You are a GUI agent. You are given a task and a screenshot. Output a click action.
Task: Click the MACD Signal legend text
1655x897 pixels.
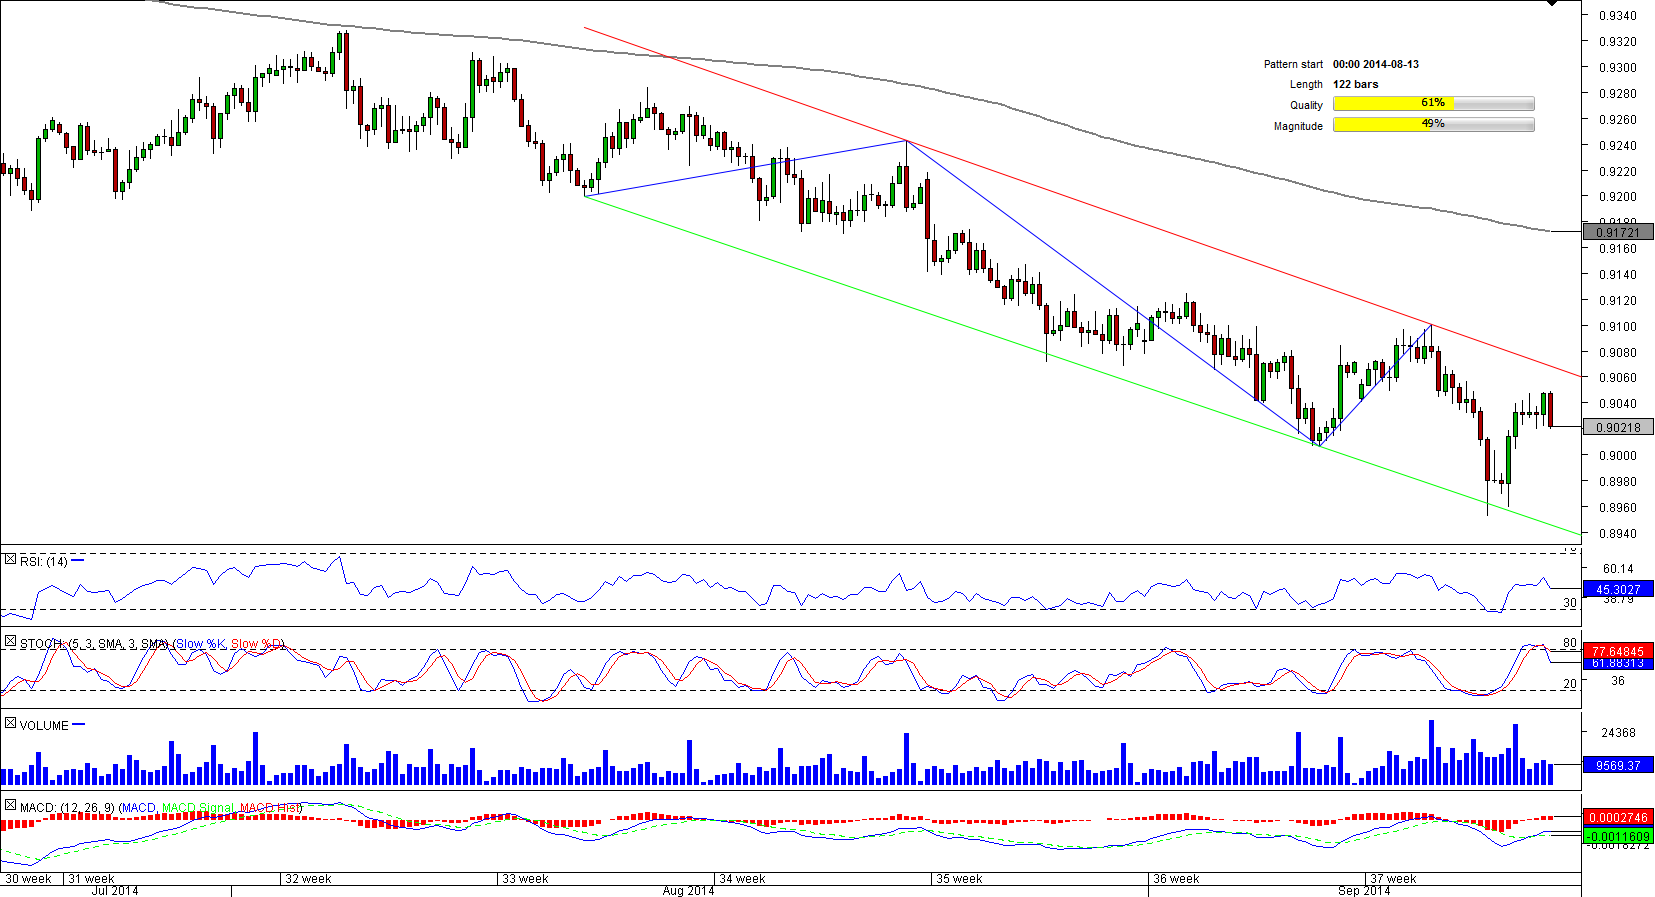coord(198,808)
